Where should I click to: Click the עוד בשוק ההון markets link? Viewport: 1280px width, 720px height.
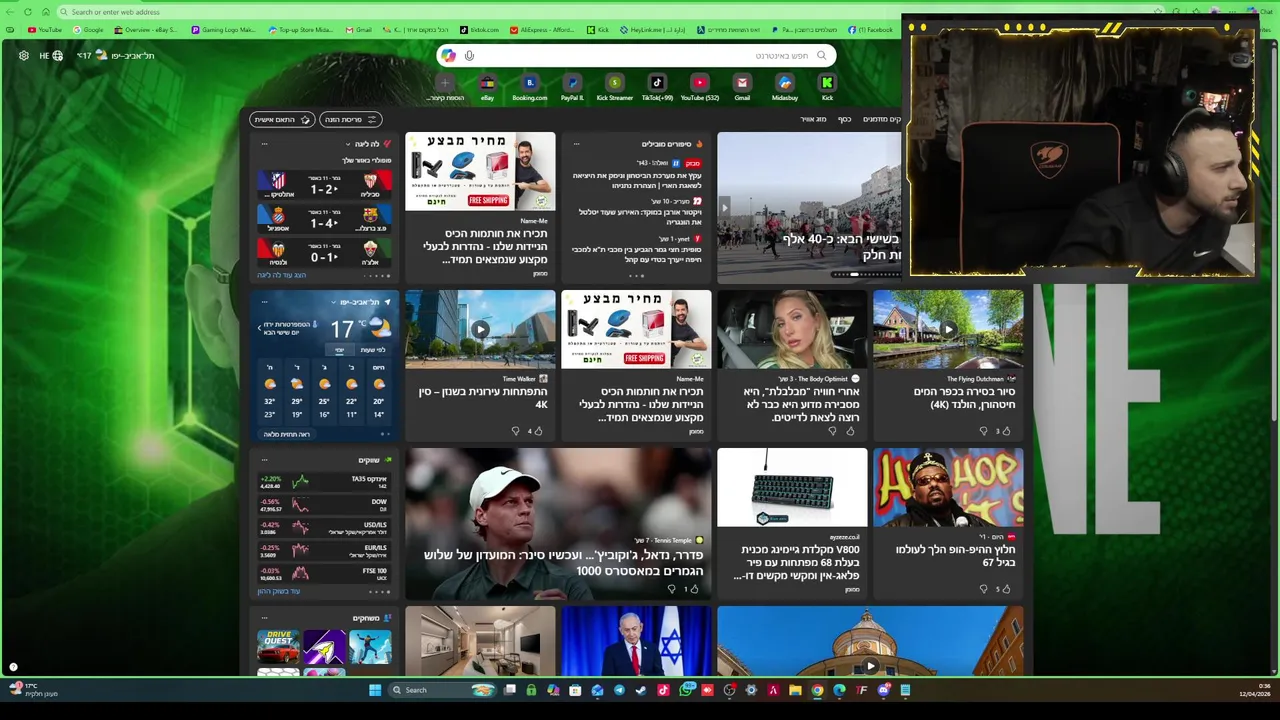click(x=279, y=591)
